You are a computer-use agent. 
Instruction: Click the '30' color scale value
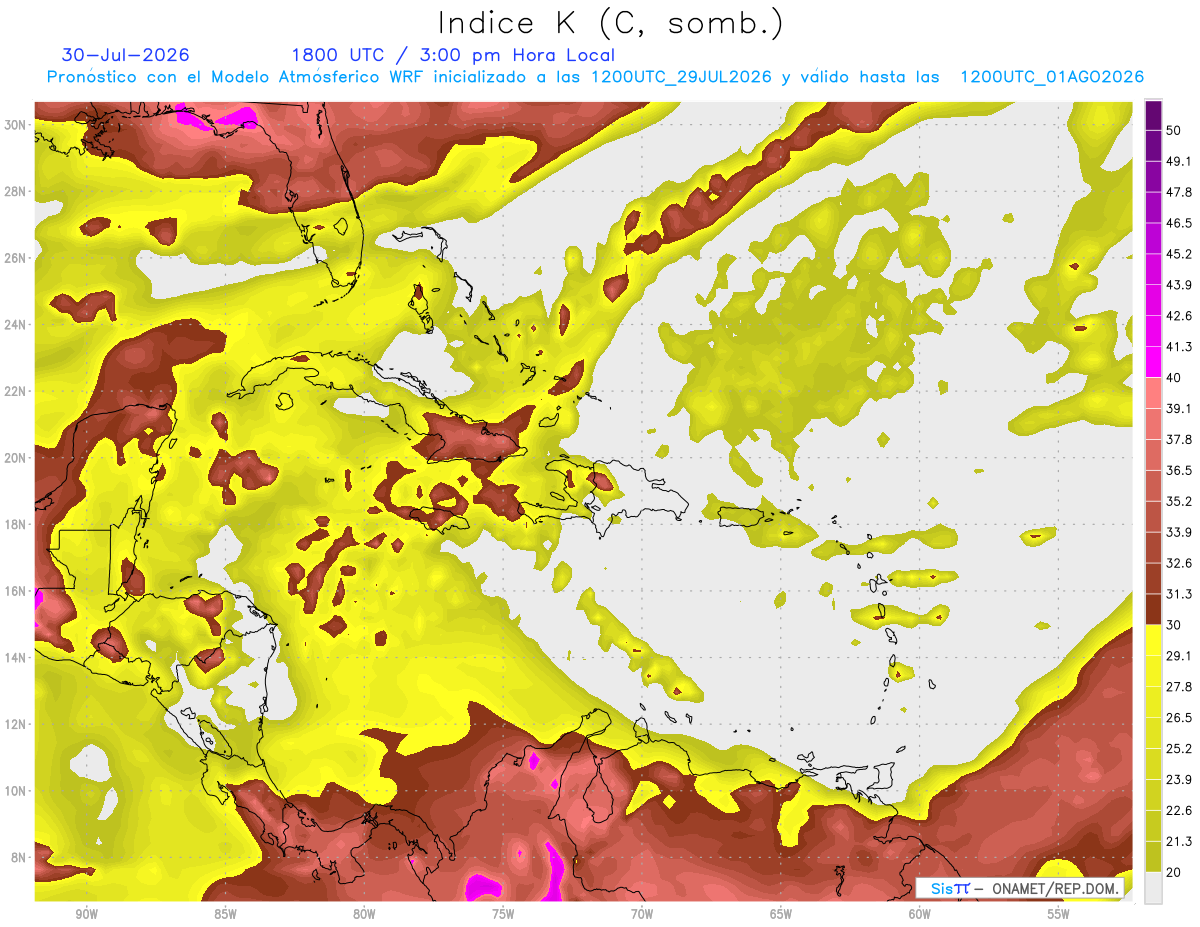(1174, 625)
